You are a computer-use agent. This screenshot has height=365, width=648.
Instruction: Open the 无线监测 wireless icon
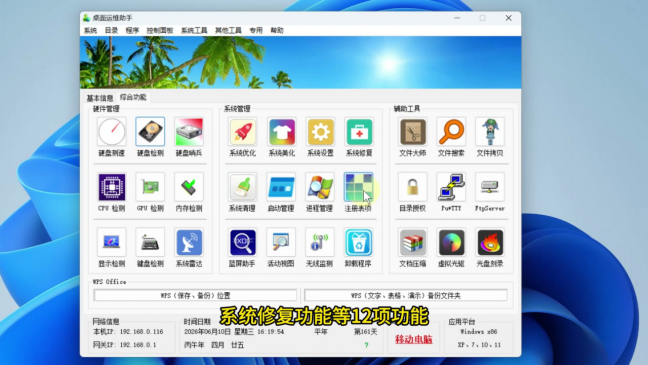click(x=320, y=242)
